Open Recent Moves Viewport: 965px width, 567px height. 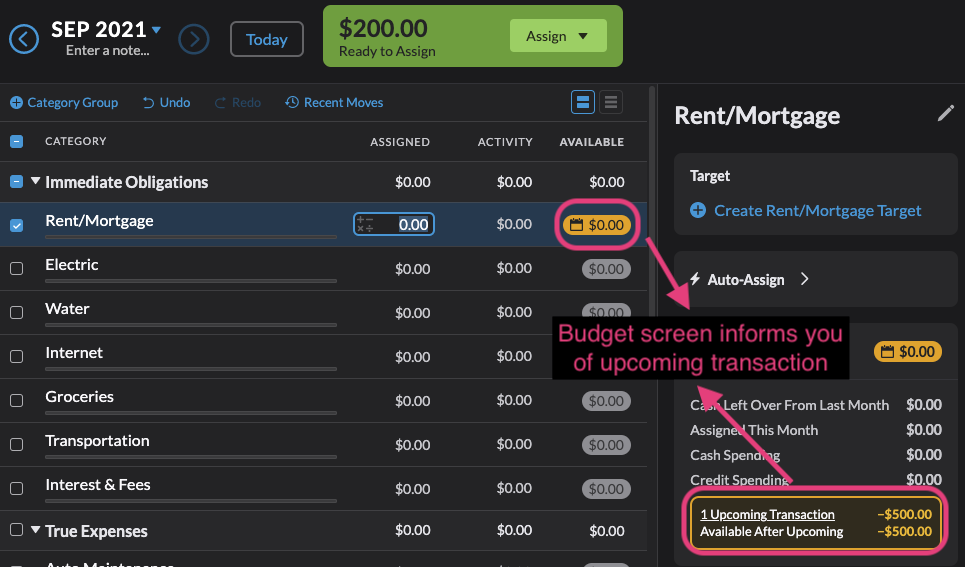[334, 102]
